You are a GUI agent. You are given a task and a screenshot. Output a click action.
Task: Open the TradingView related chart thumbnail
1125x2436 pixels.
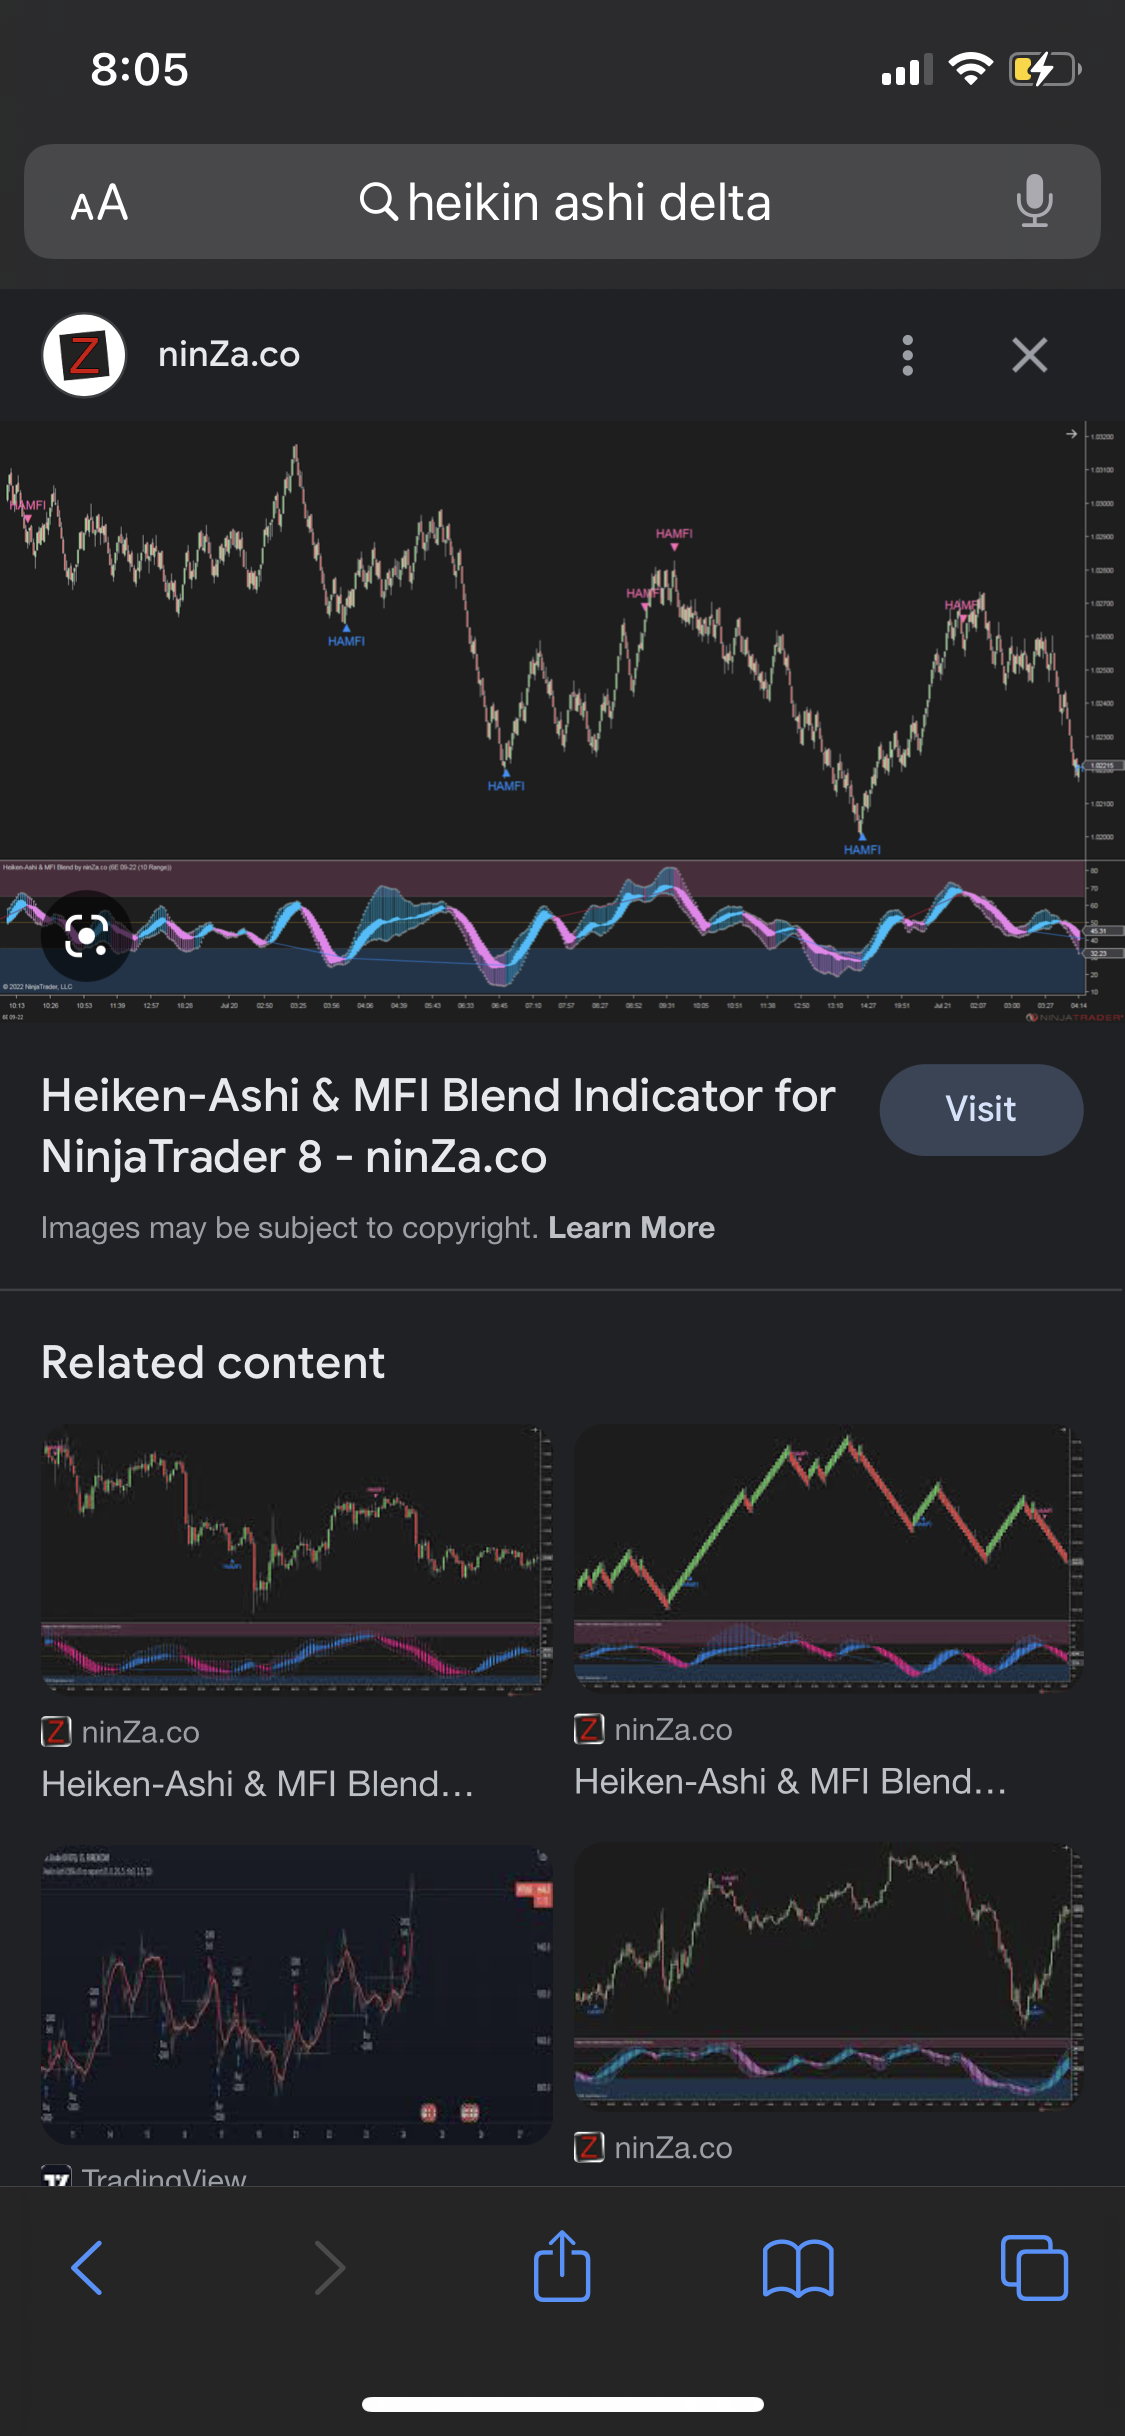tap(296, 1994)
